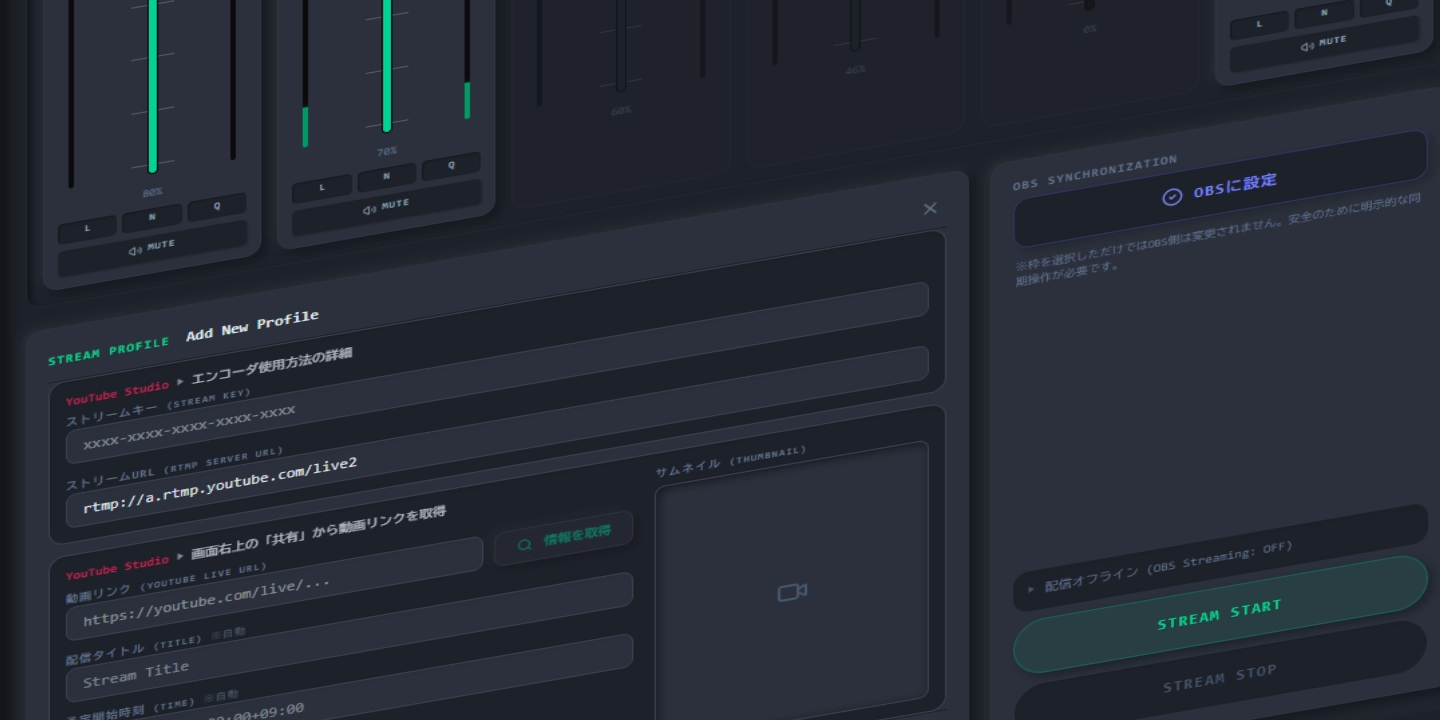Click the "80%" volume readout
This screenshot has width=1440, height=720.
(x=152, y=191)
